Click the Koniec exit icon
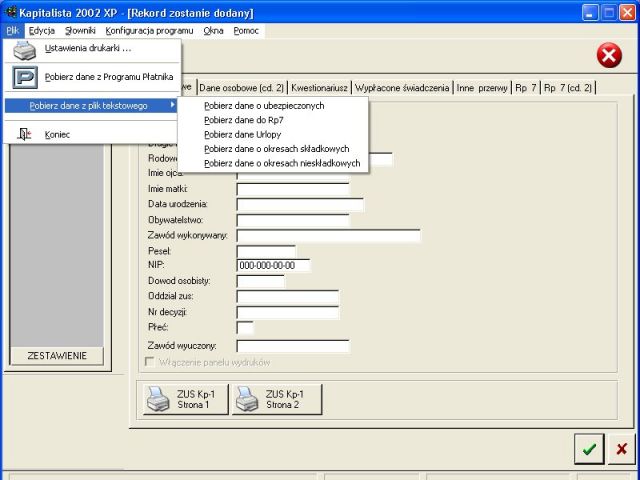640x480 pixels. click(x=24, y=134)
